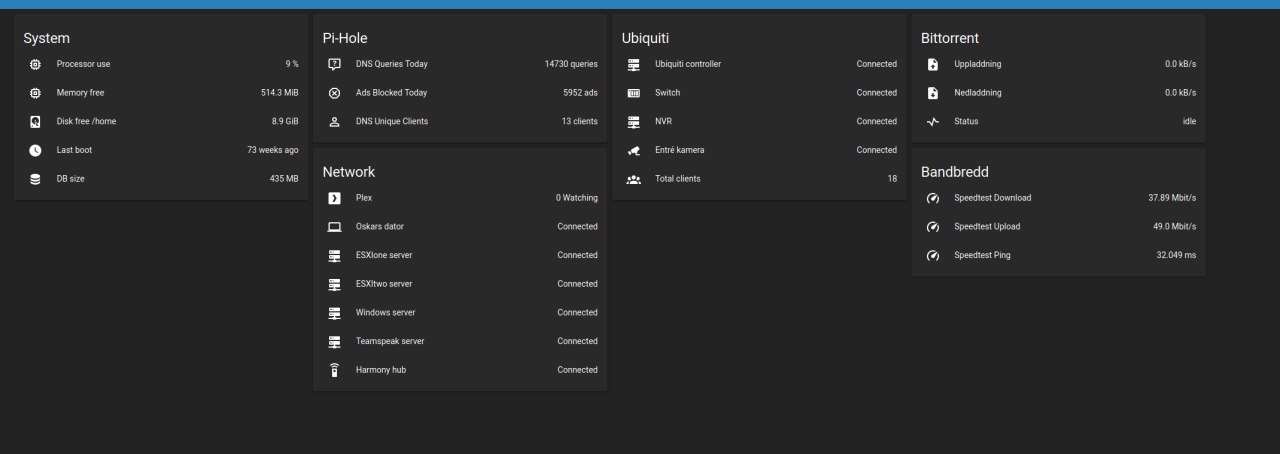Click the 0 Watching value
This screenshot has height=454, width=1280.
click(x=577, y=198)
